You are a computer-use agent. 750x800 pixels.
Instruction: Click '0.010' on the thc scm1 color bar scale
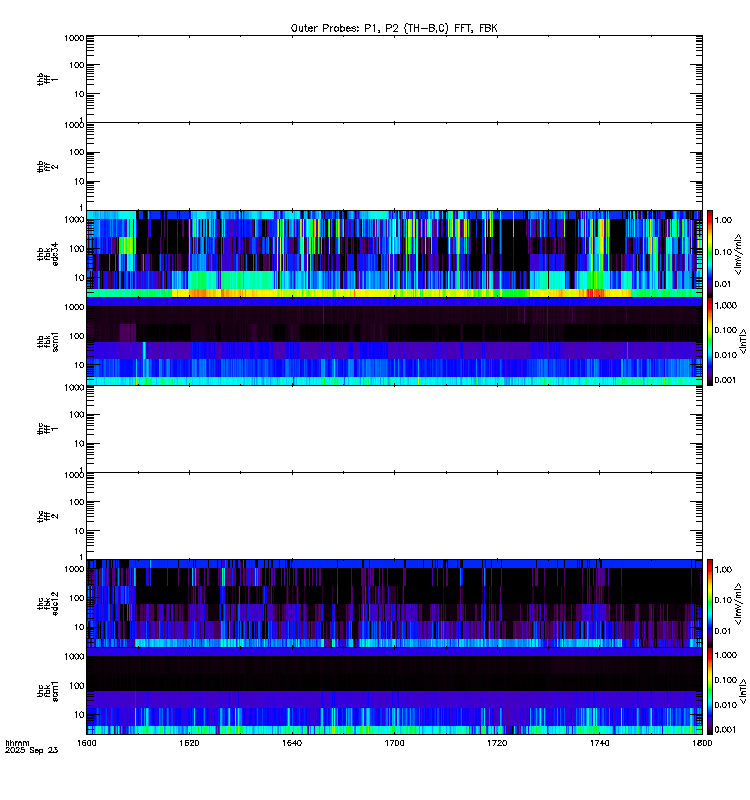[x=726, y=705]
